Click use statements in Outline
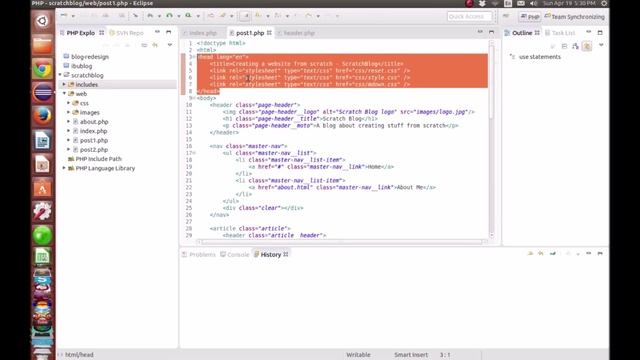 pyautogui.click(x=540, y=57)
